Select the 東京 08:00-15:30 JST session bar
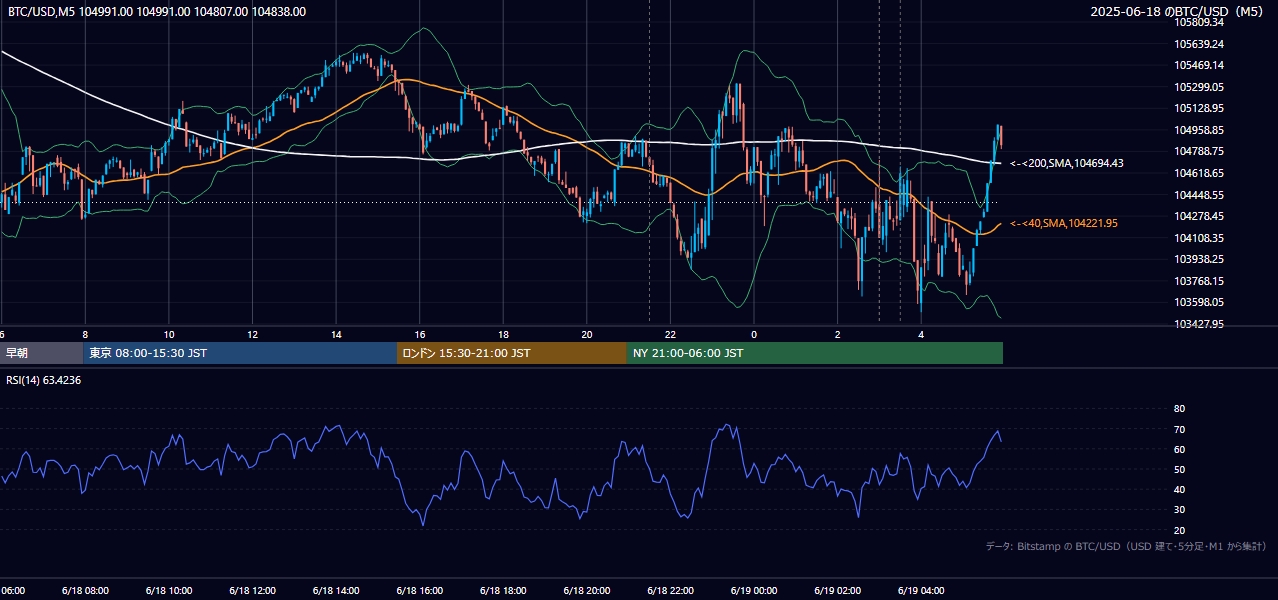The width and height of the screenshot is (1278, 600). (x=240, y=353)
